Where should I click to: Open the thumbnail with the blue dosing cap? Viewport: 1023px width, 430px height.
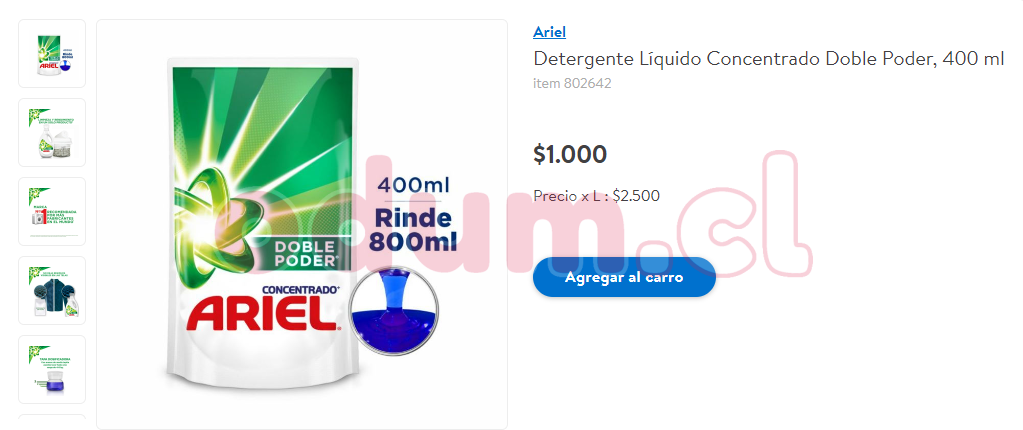tap(52, 369)
